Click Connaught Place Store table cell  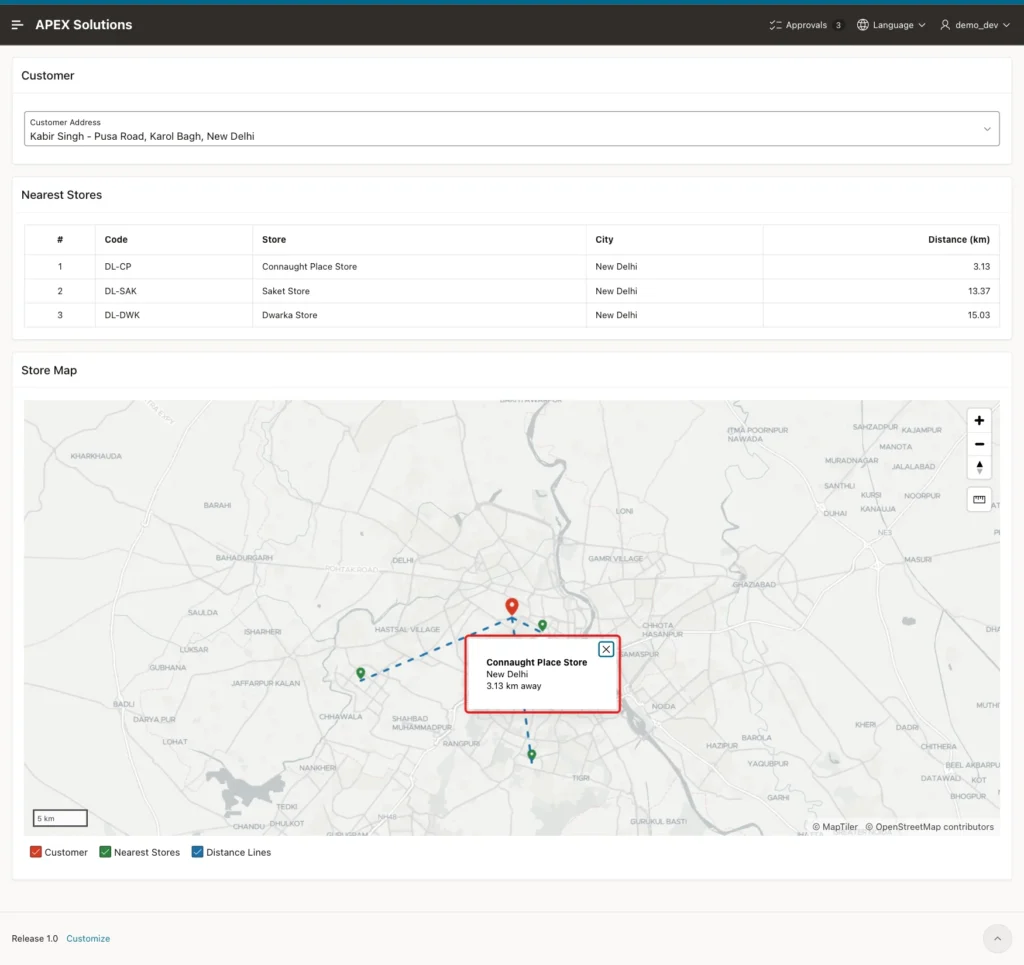tap(419, 266)
